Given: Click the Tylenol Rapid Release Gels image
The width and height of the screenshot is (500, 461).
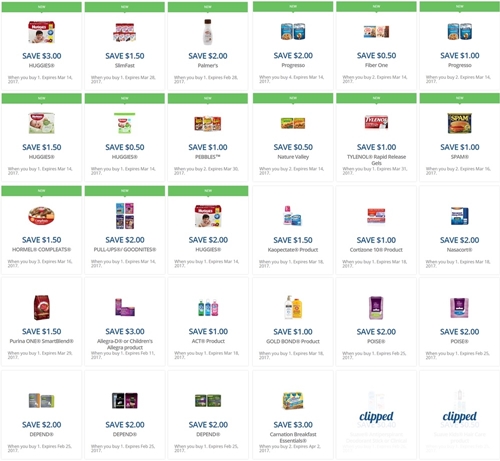Looking at the screenshot, I should pyautogui.click(x=376, y=123).
